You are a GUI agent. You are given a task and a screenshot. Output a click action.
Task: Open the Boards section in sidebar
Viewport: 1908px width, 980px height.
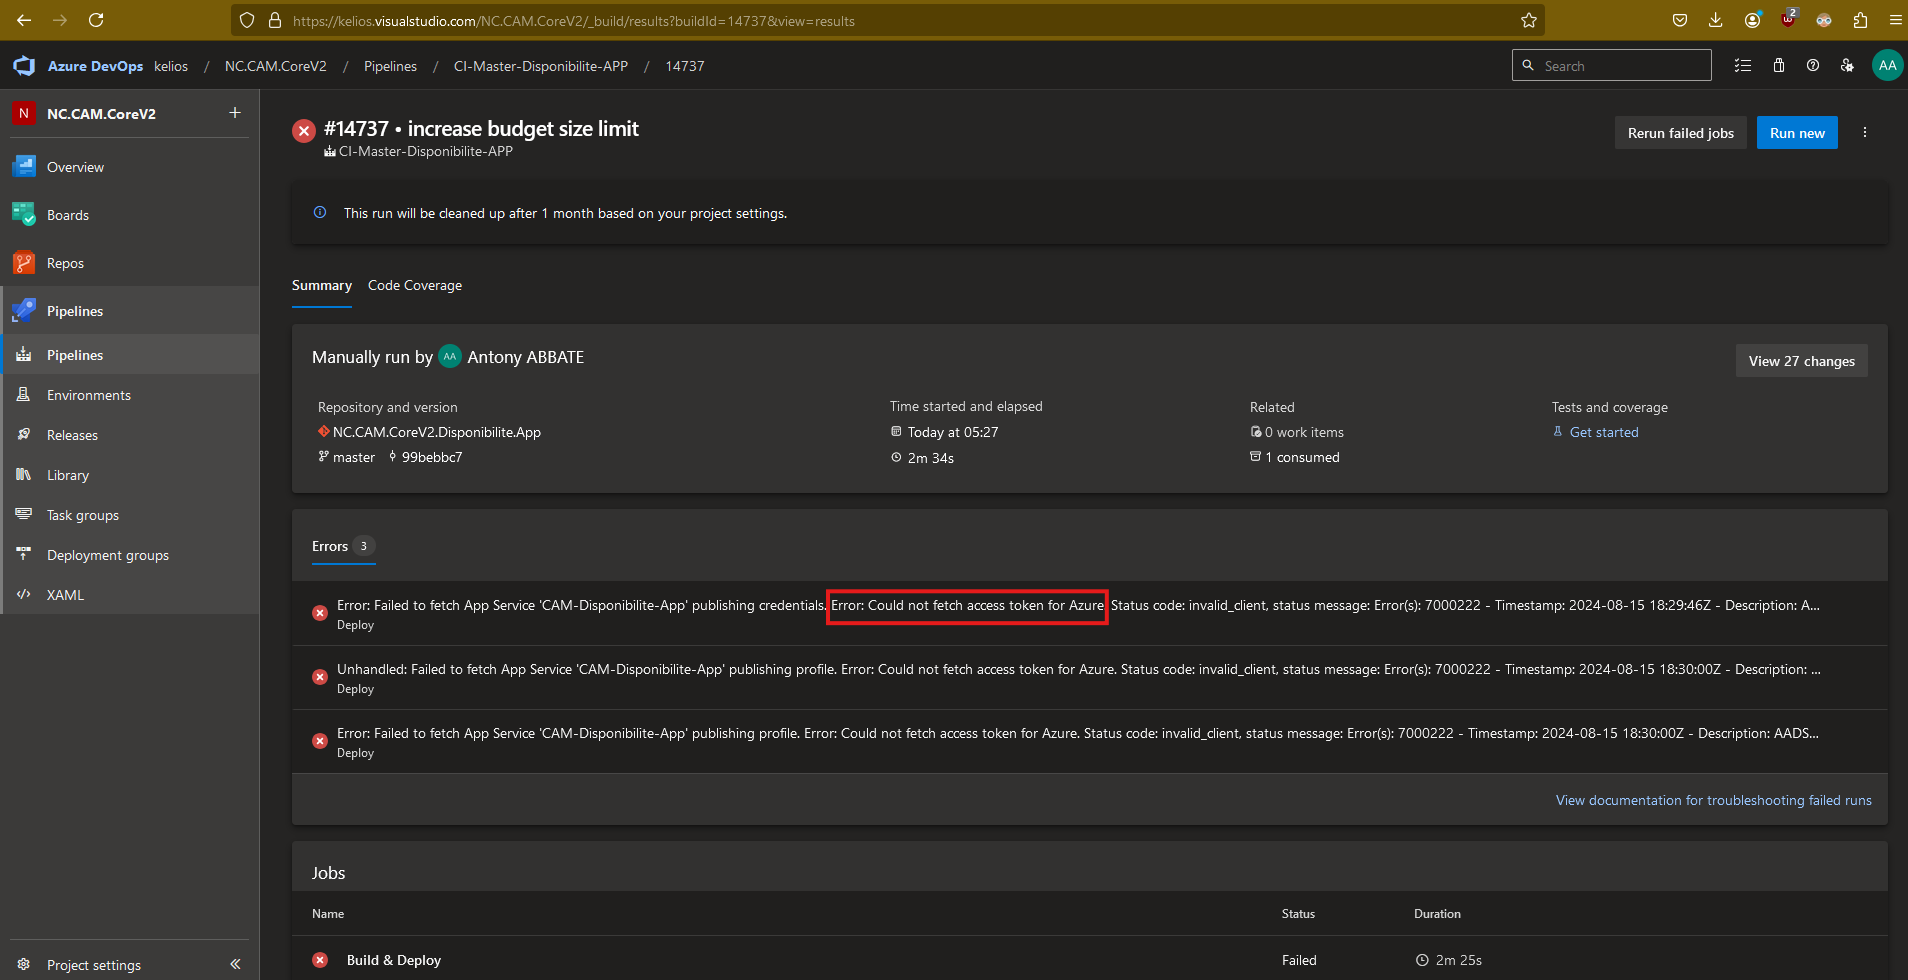pos(68,215)
